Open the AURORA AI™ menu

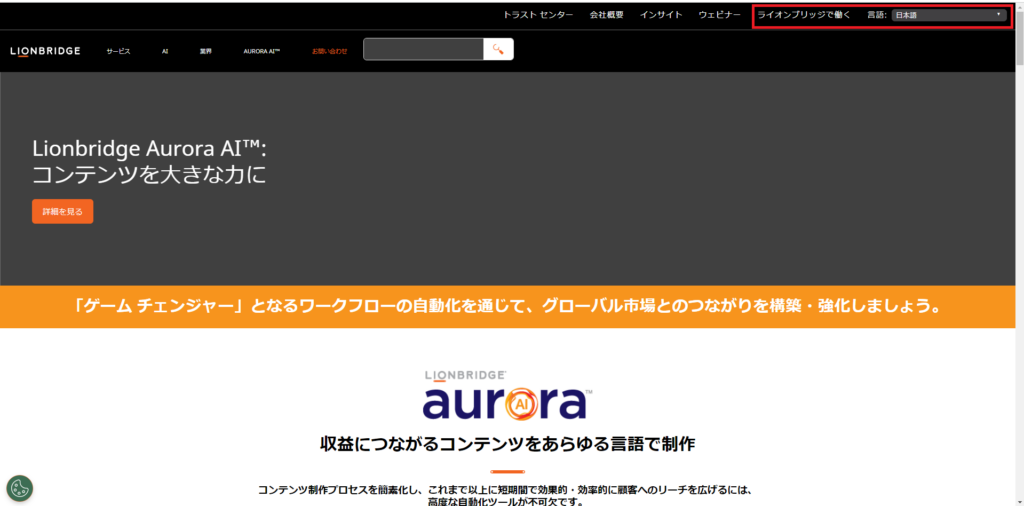[x=261, y=51]
